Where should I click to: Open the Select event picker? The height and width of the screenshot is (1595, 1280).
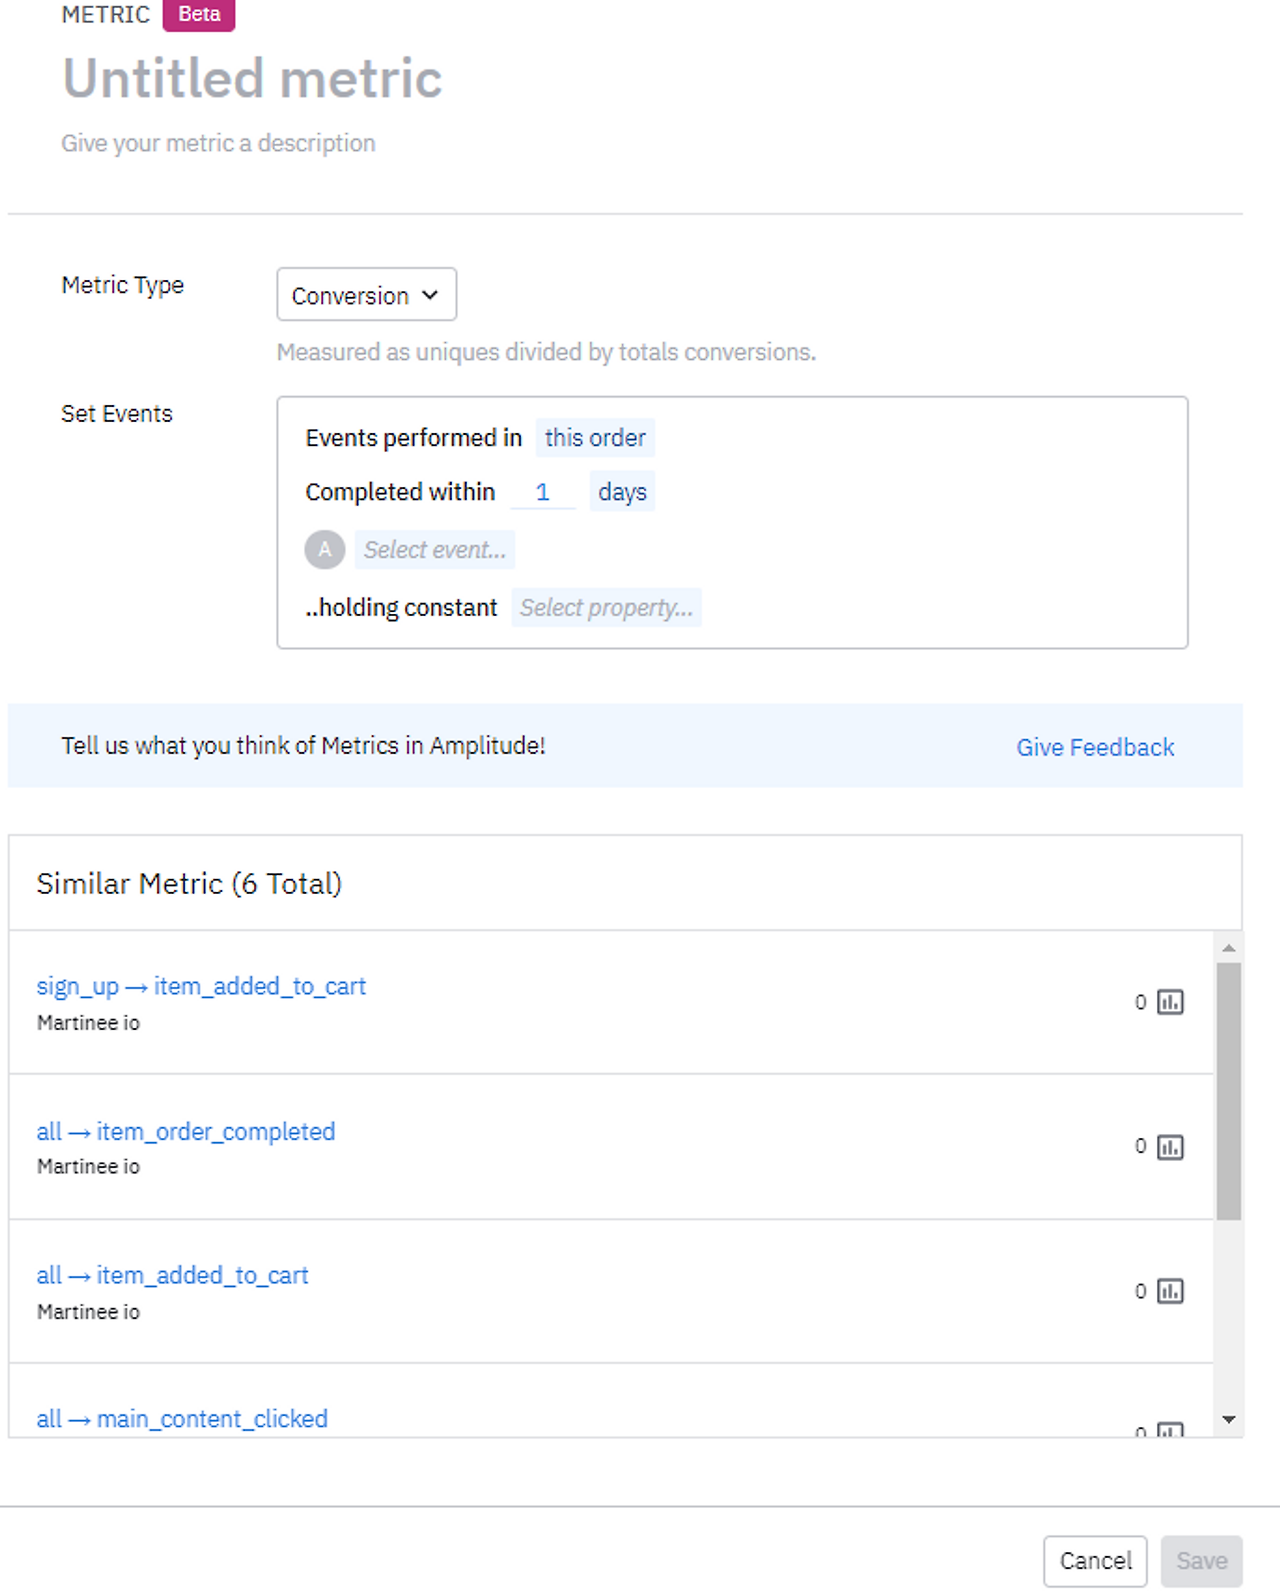click(434, 550)
